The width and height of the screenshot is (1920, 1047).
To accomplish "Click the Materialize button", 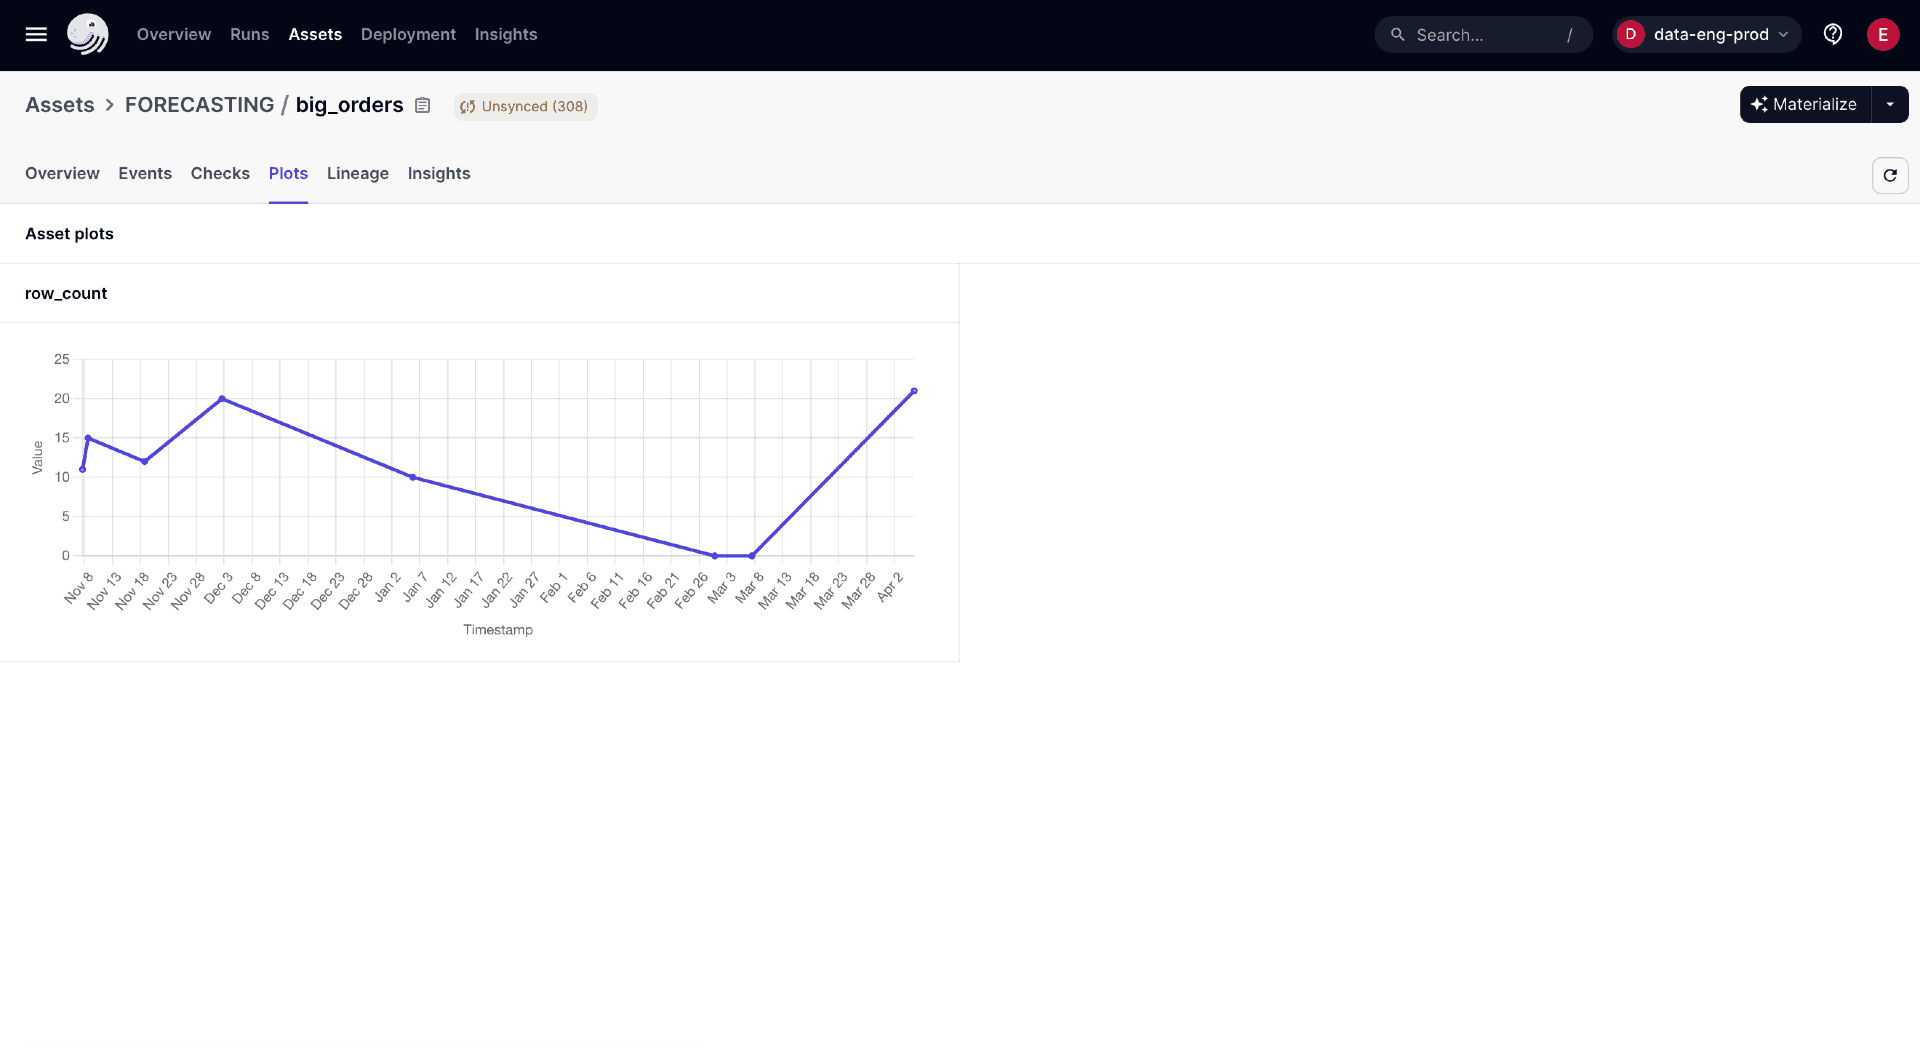I will point(1805,104).
